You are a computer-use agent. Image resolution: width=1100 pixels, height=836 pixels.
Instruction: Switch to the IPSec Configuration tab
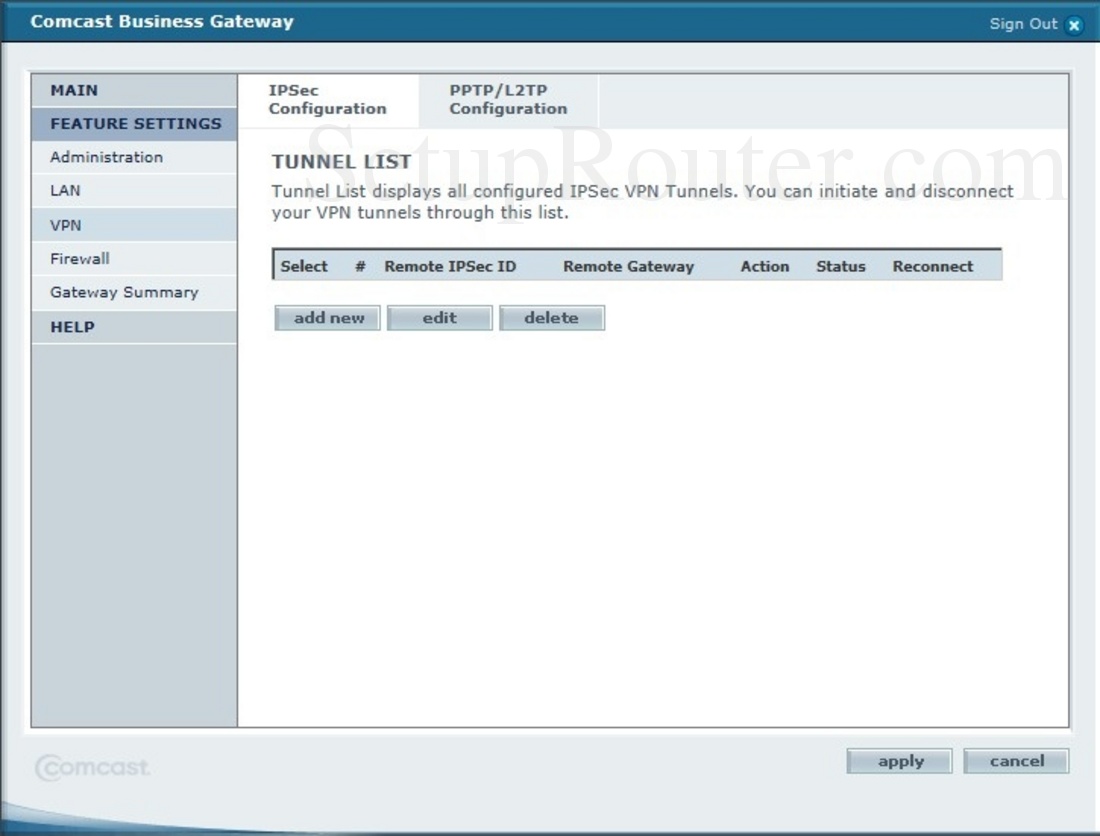[328, 100]
